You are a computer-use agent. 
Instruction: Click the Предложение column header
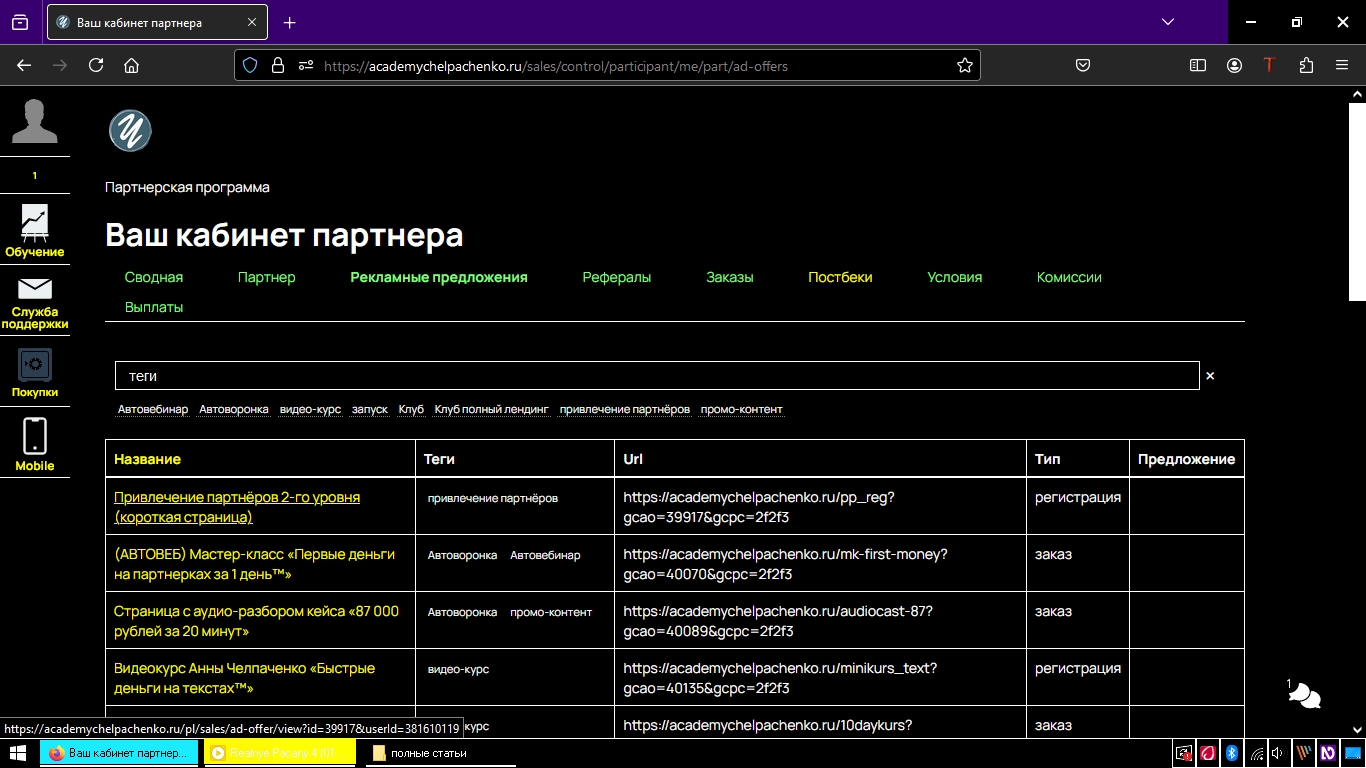(1187, 459)
